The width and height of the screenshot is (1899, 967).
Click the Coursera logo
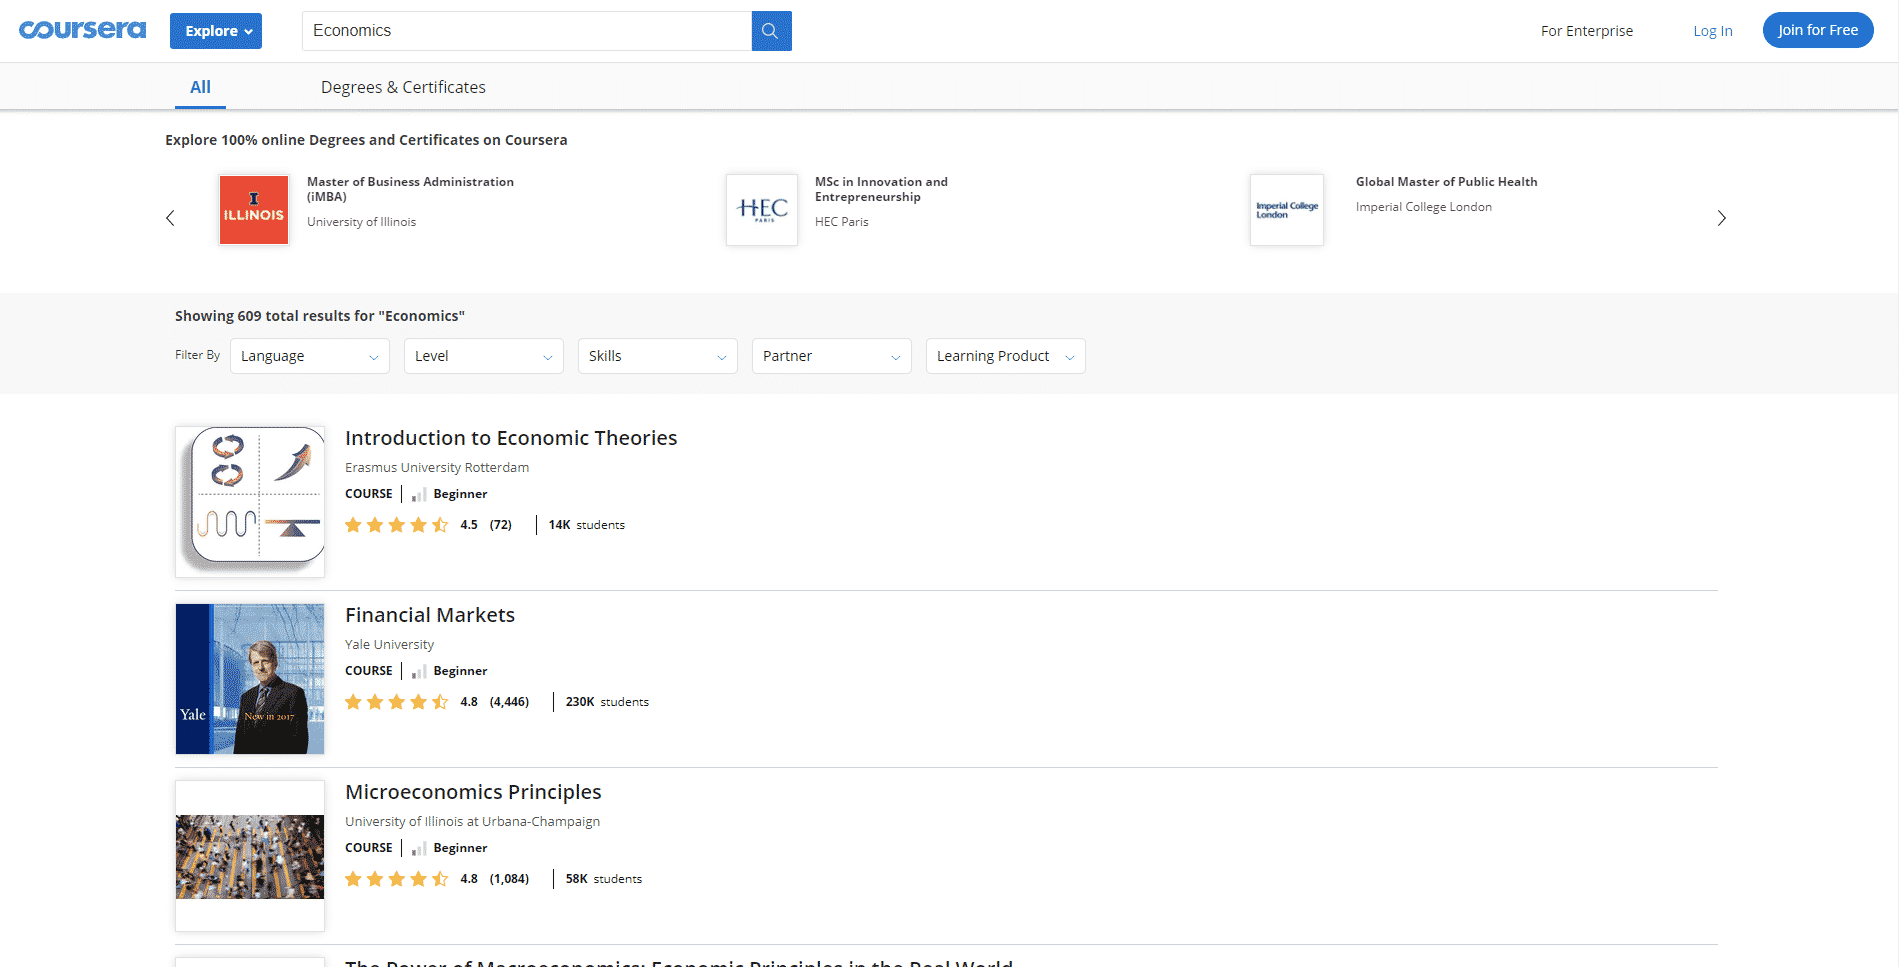(x=82, y=30)
